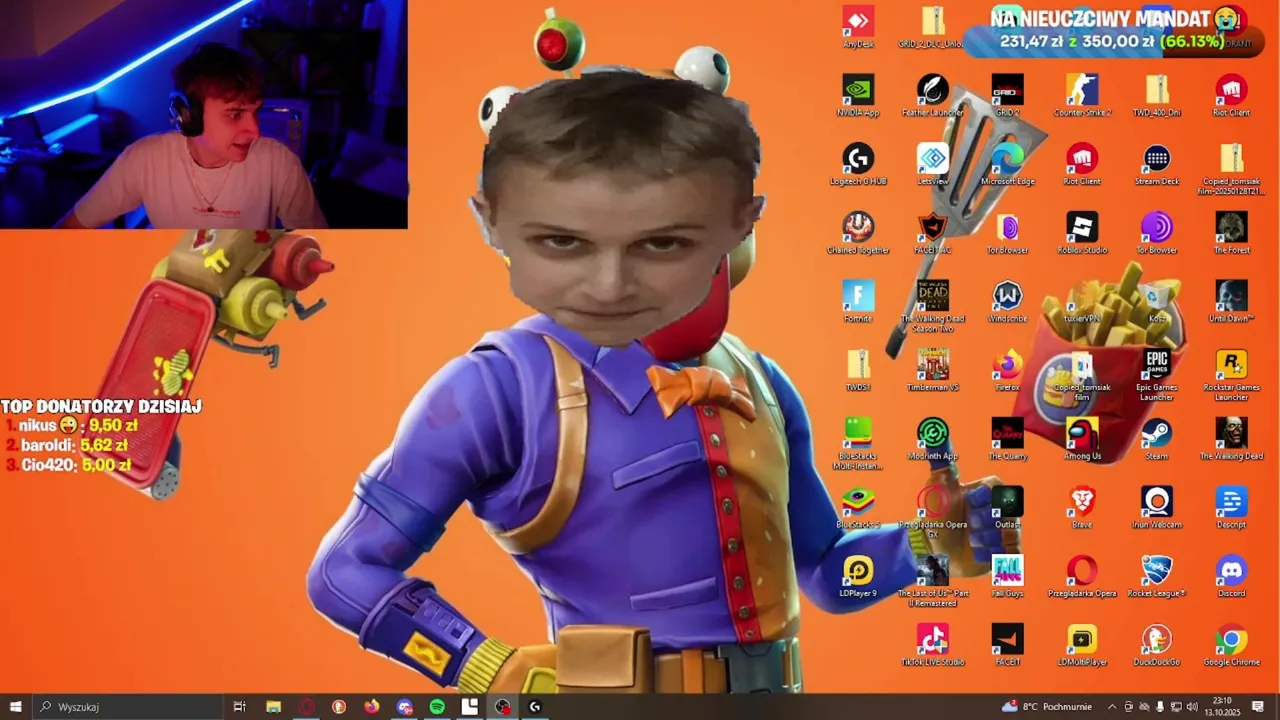Select the Kosz recycle bin icon
The image size is (1280, 720).
pos(1157,302)
